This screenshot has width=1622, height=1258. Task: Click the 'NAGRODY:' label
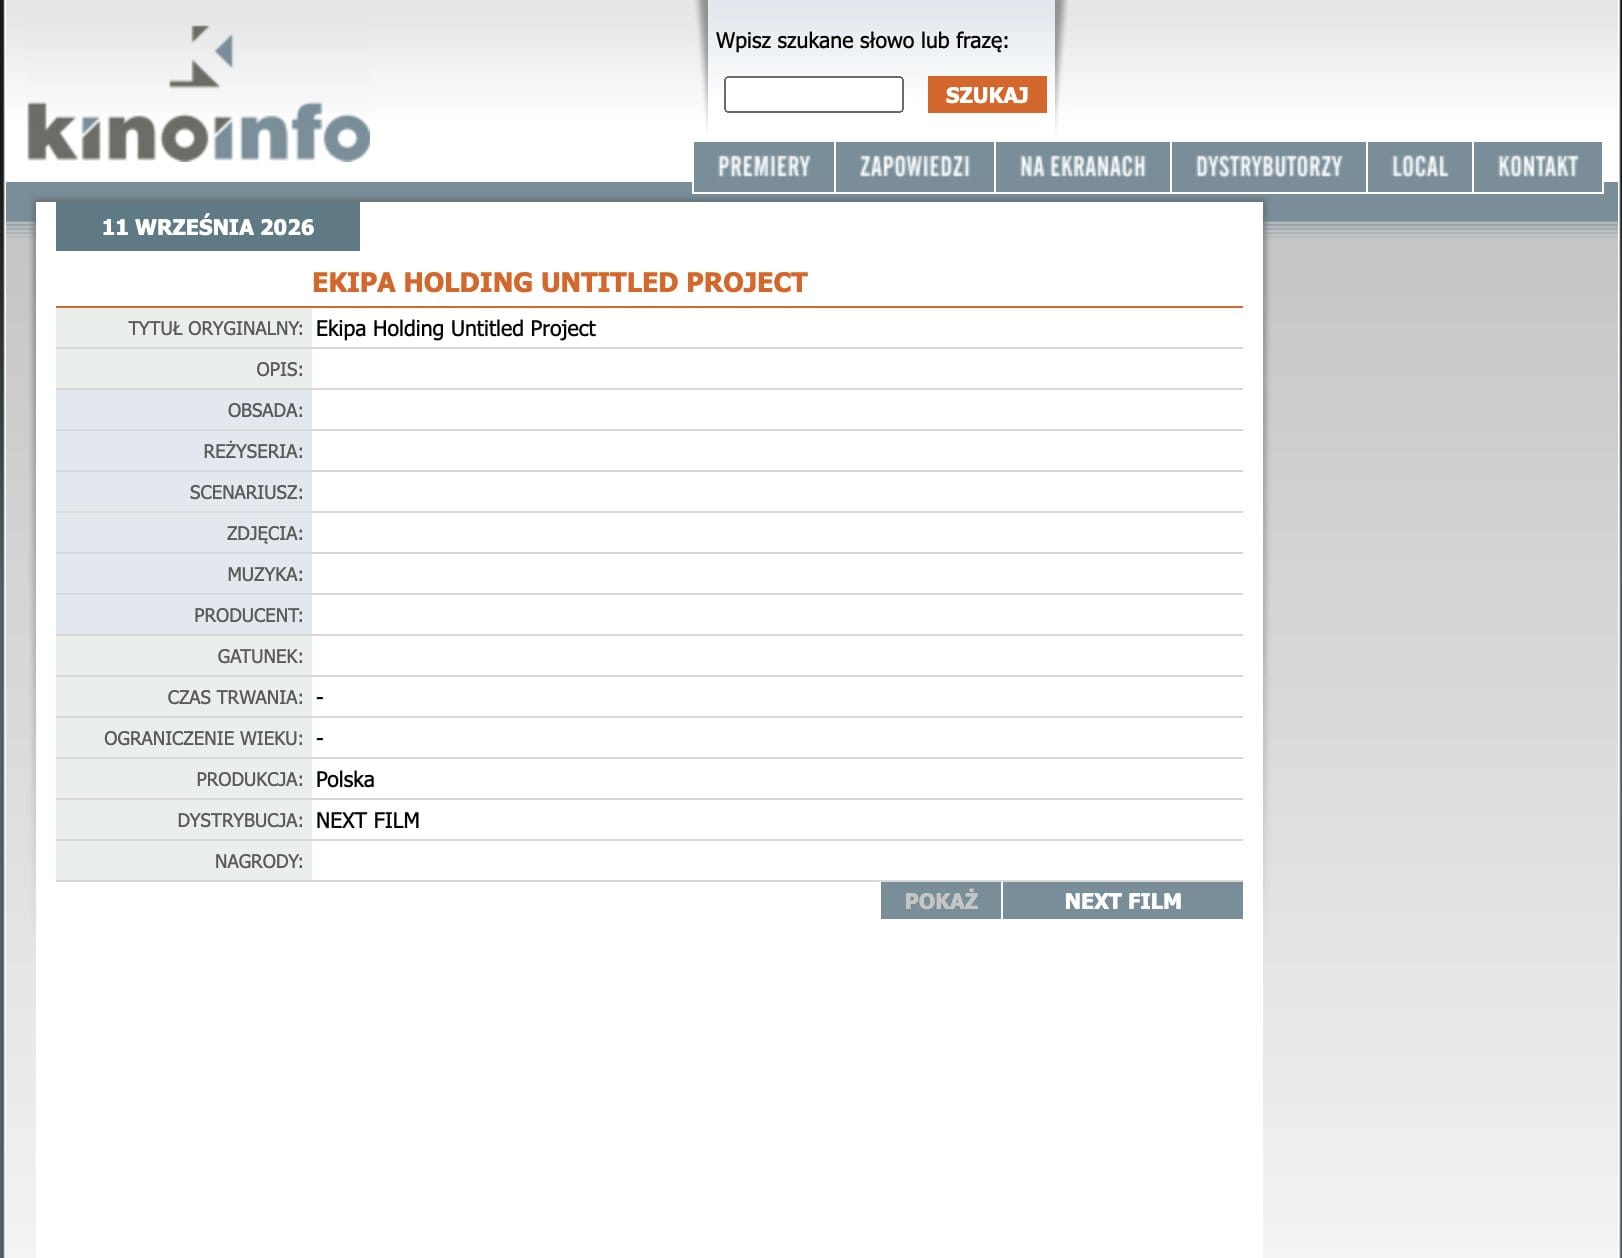(x=259, y=862)
